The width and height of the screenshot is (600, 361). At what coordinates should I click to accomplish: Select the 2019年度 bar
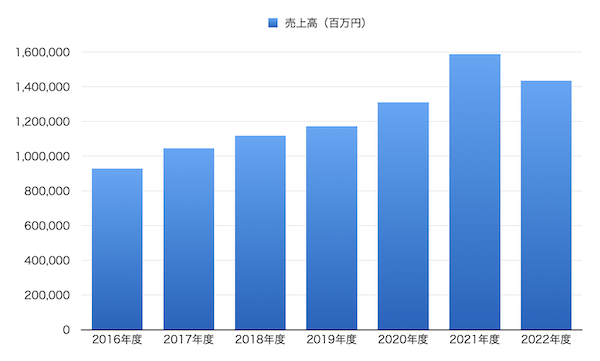(x=332, y=228)
